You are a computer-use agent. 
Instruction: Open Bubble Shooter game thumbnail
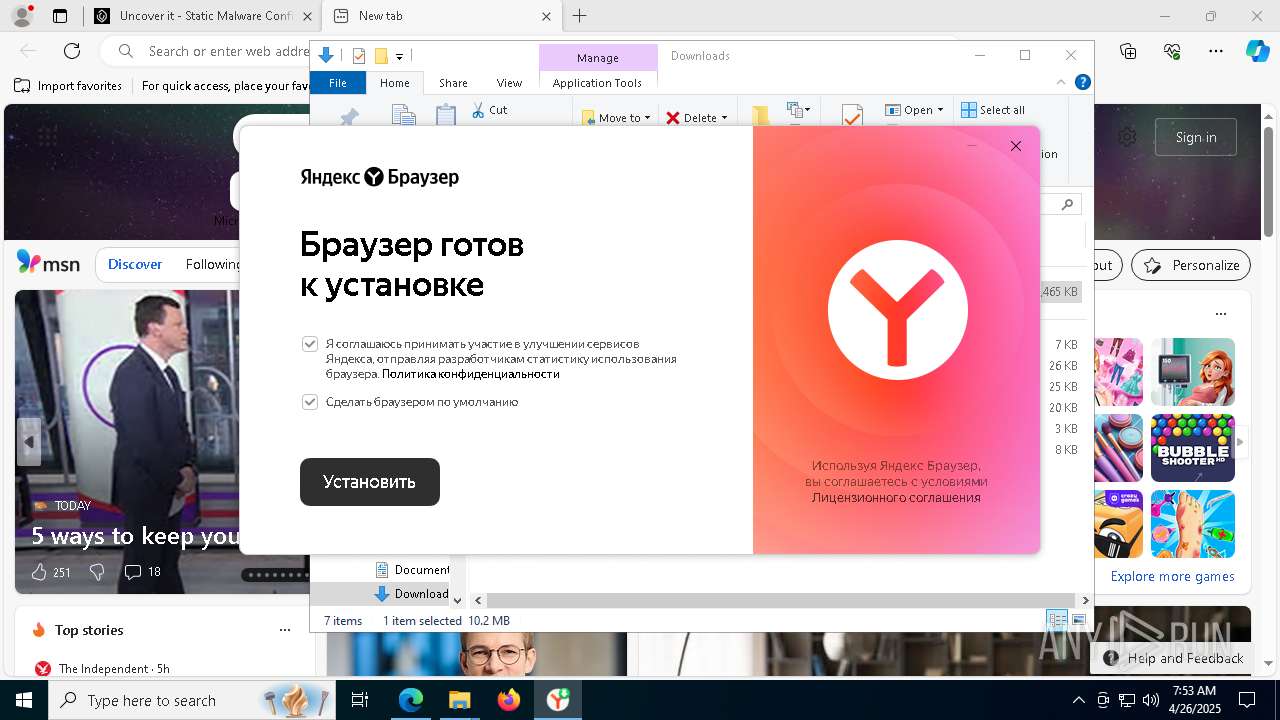click(x=1192, y=448)
